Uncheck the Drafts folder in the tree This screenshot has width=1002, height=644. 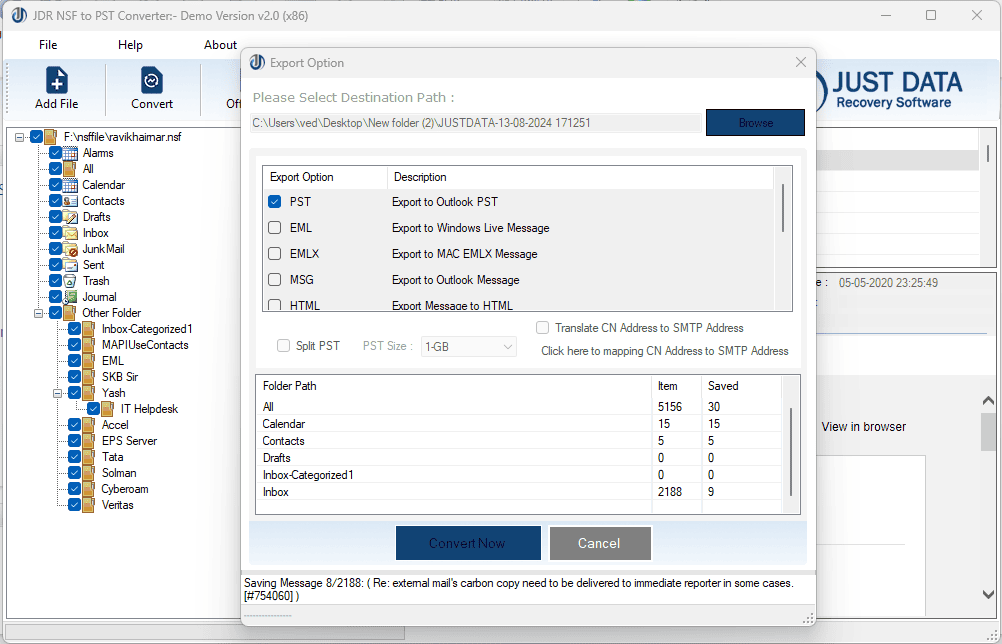[54, 216]
